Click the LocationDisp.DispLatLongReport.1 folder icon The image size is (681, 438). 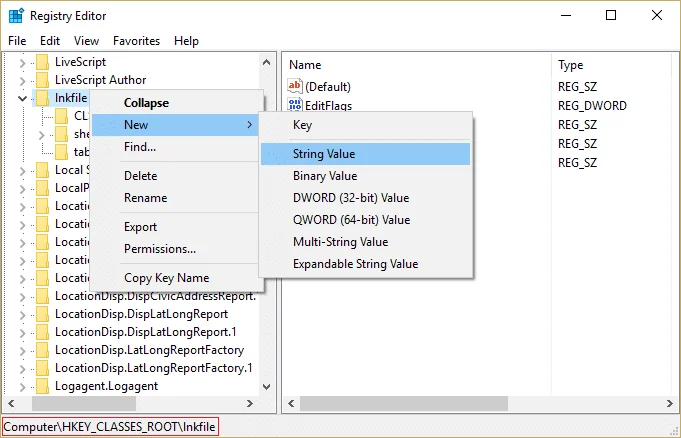43,332
